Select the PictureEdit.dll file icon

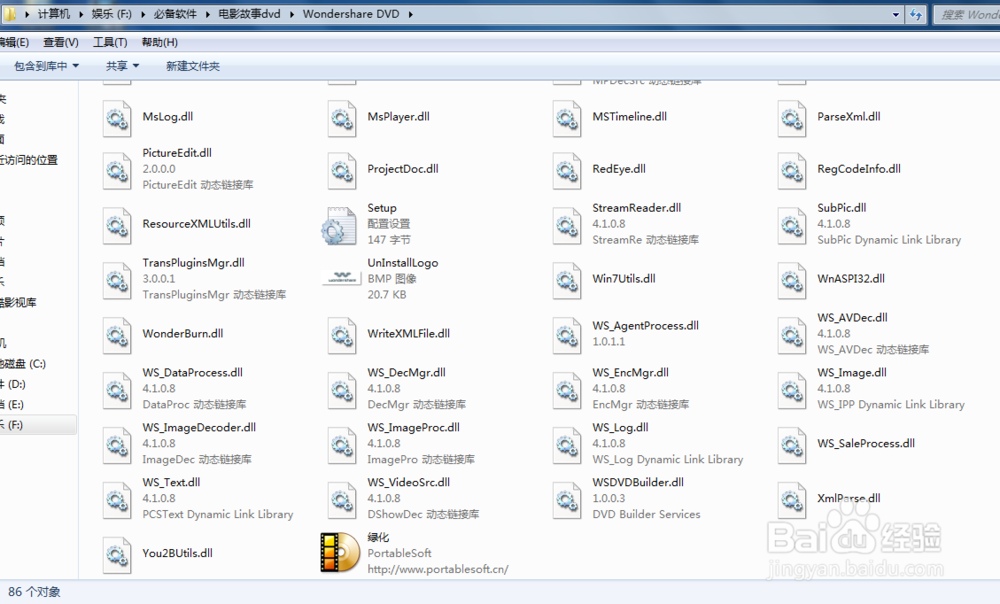pos(117,171)
